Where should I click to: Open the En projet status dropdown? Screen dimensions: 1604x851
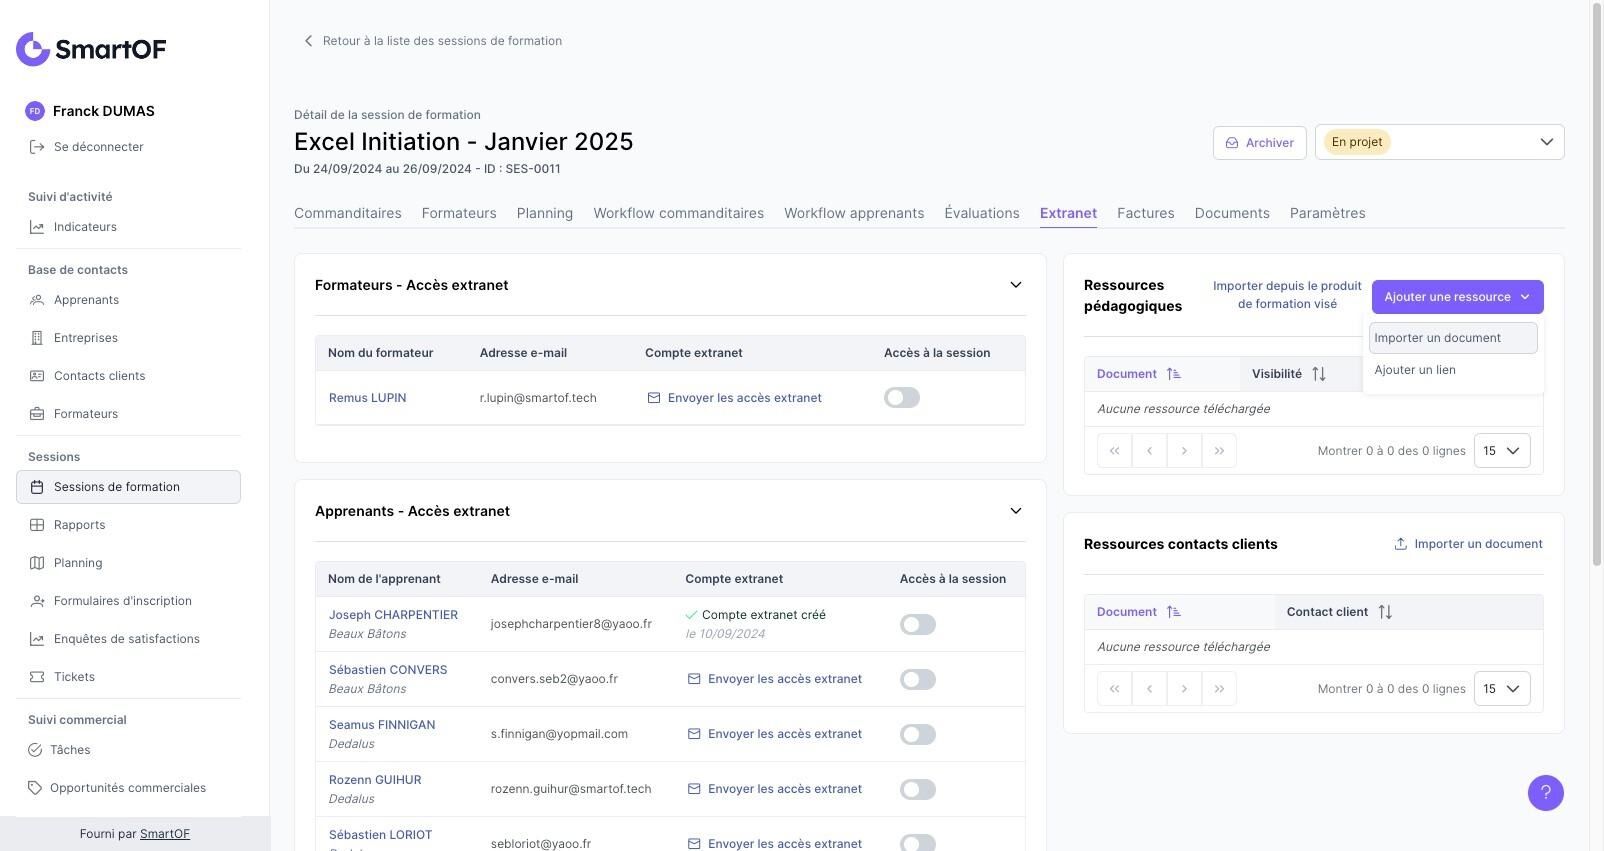pos(1439,142)
